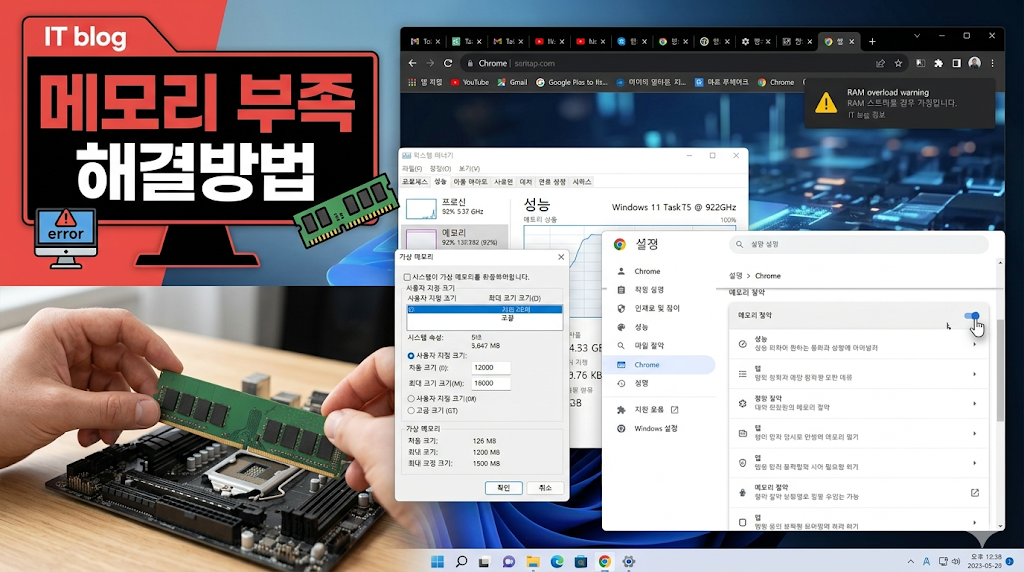Open the apps grid bookmark icon
The image size is (1024, 572).
pos(411,82)
